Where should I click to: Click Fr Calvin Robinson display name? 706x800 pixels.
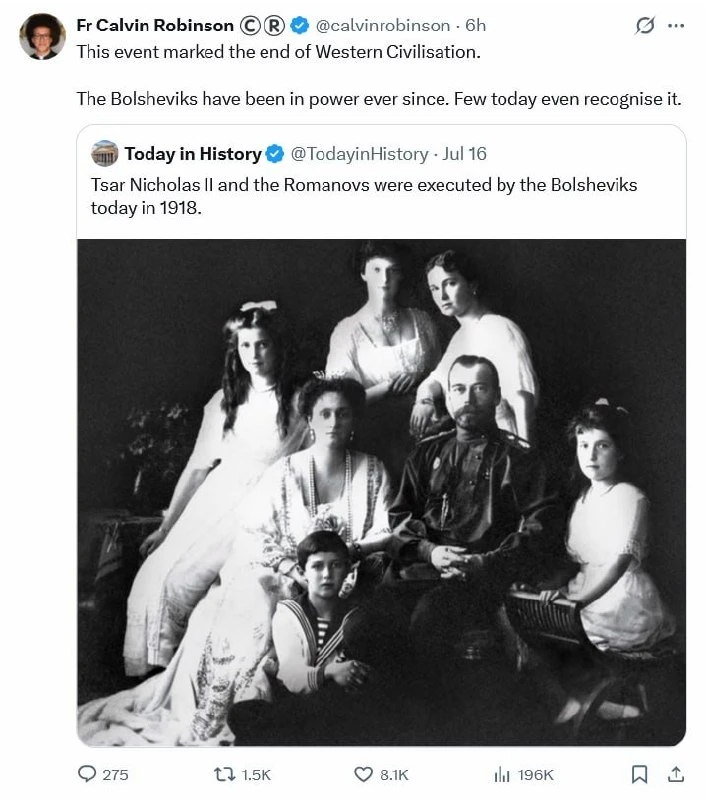(155, 25)
